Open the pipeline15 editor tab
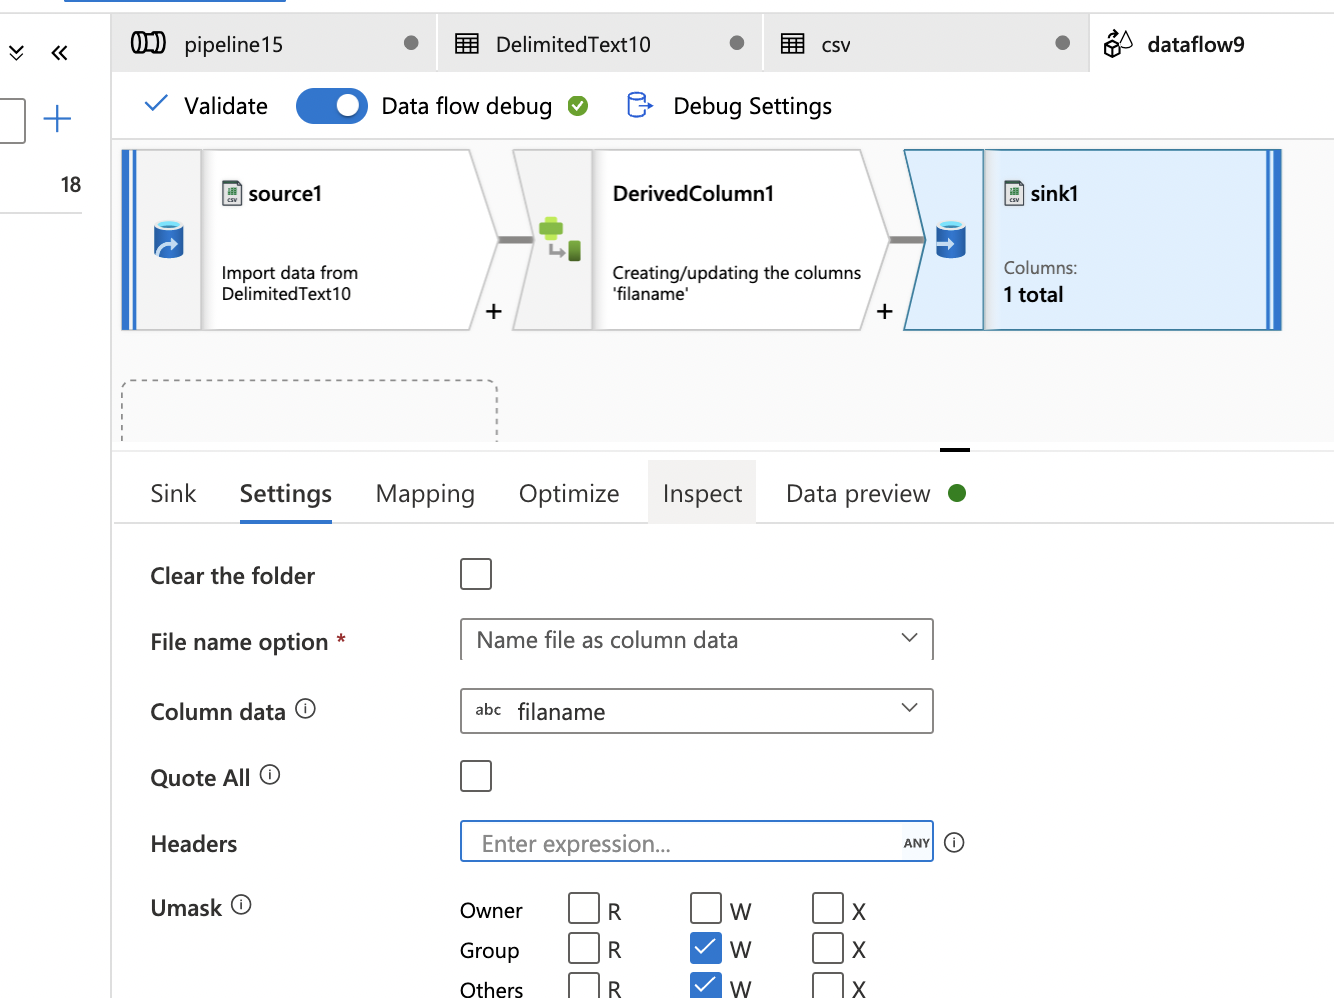 (x=274, y=44)
